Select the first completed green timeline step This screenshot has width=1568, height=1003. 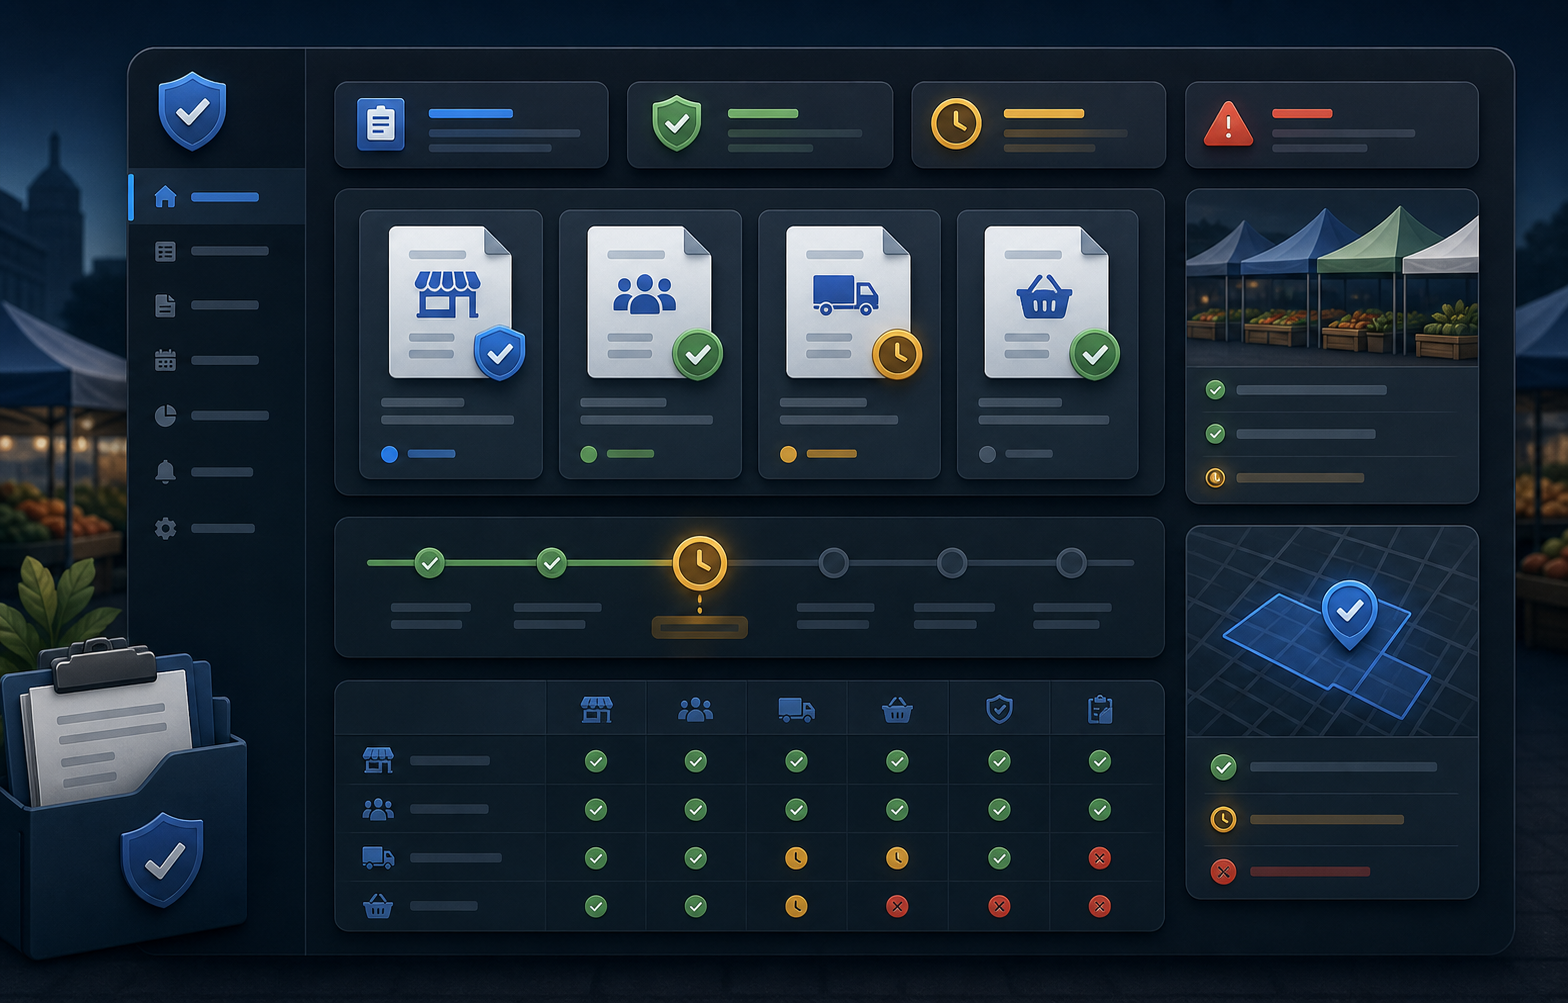point(430,563)
